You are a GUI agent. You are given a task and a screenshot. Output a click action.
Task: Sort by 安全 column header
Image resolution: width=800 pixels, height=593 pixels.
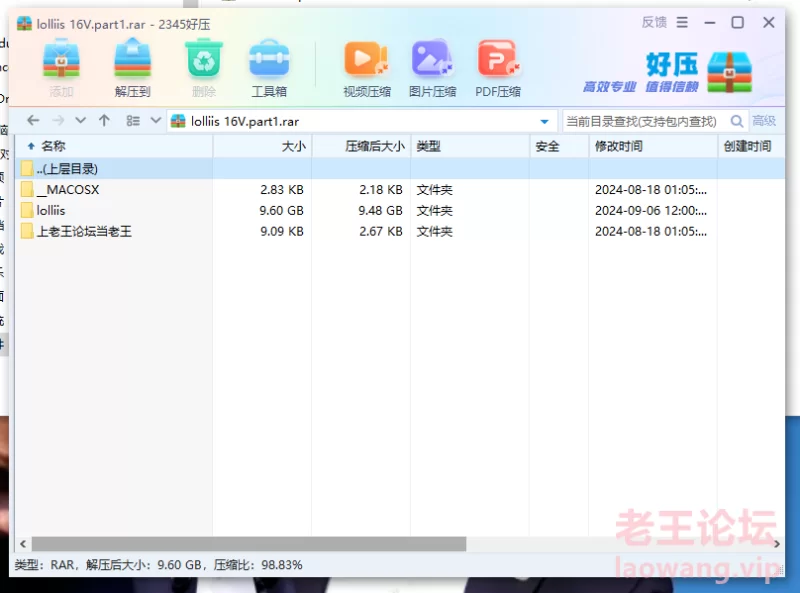pos(559,146)
